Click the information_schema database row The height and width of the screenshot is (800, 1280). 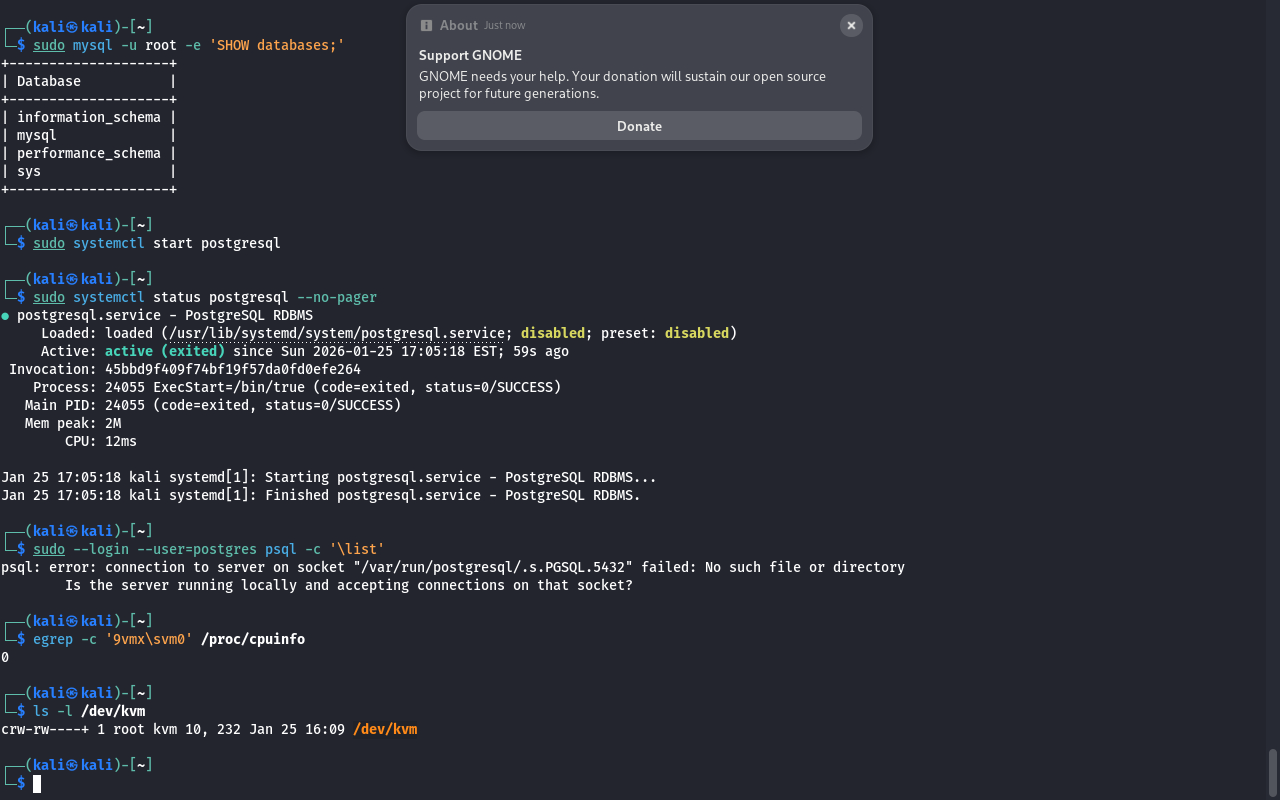click(x=88, y=117)
